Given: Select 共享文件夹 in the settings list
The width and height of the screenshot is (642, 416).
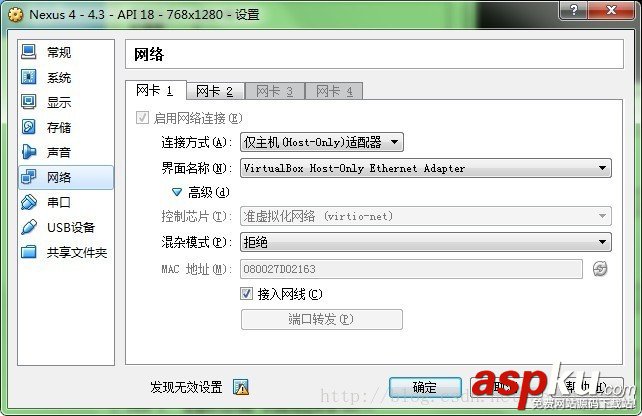Looking at the screenshot, I should 66,252.
